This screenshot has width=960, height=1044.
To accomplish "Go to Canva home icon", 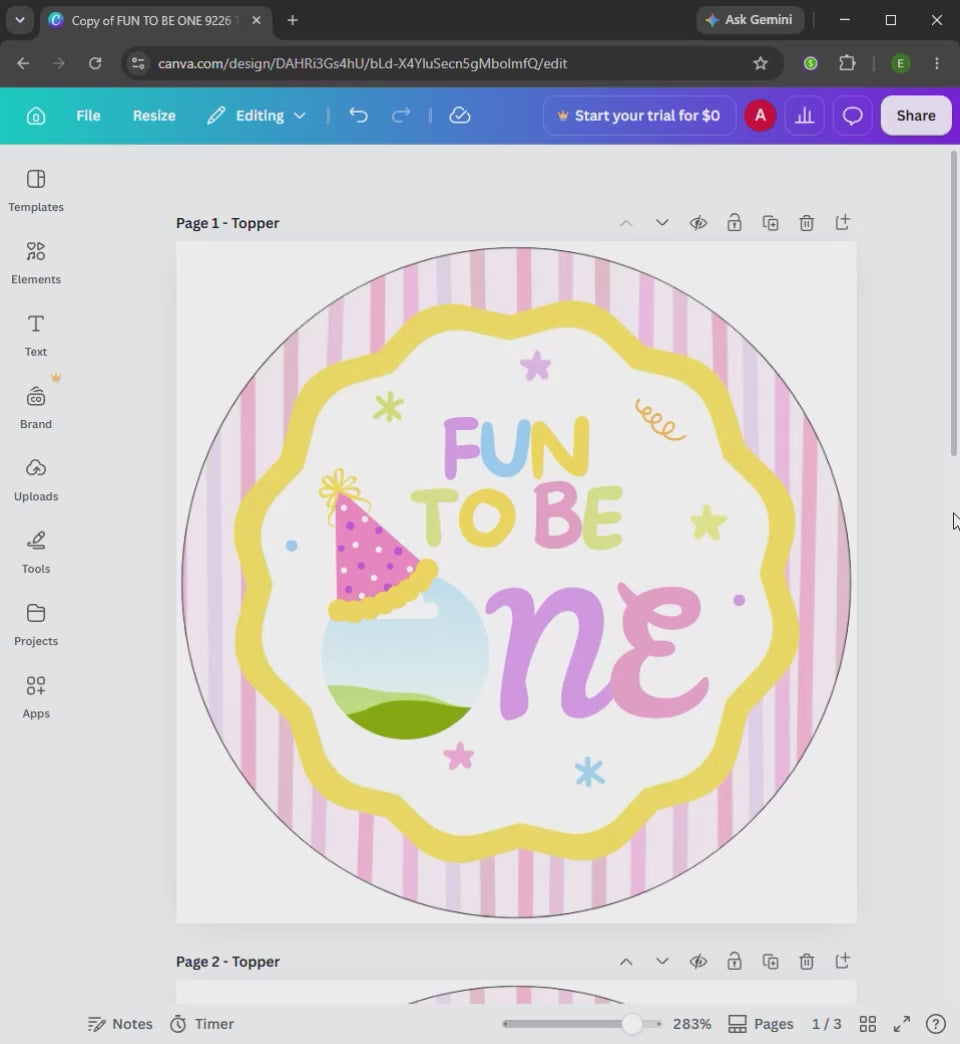I will point(36,116).
